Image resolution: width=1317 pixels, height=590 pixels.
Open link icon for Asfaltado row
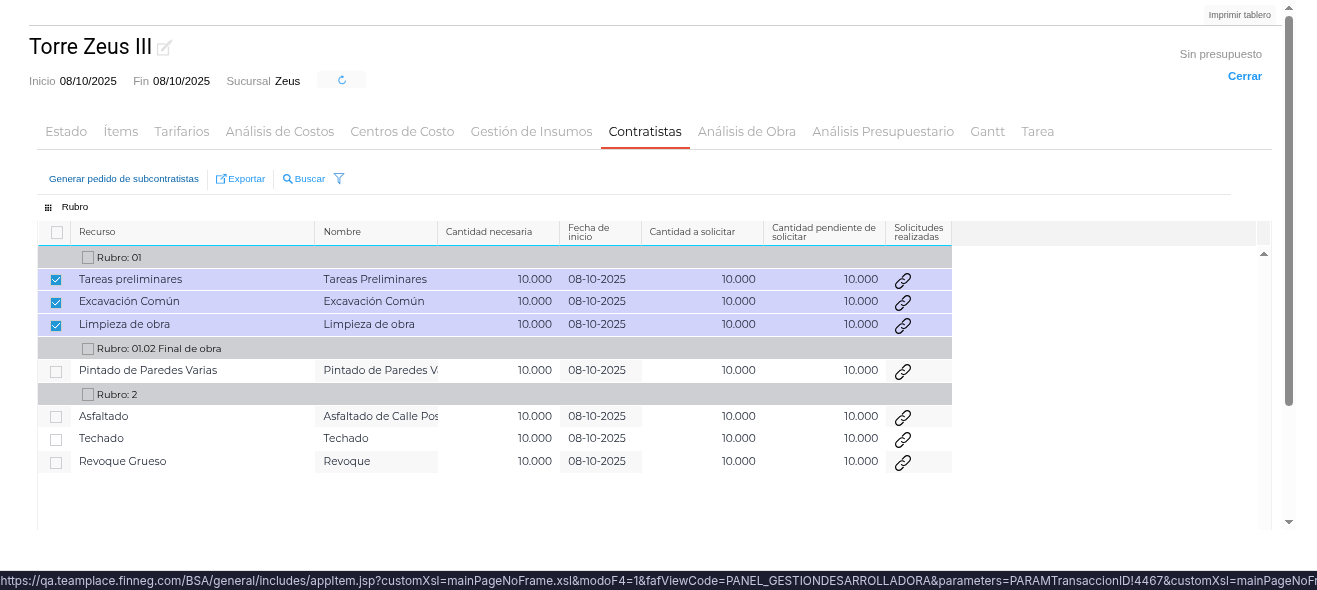[902, 417]
